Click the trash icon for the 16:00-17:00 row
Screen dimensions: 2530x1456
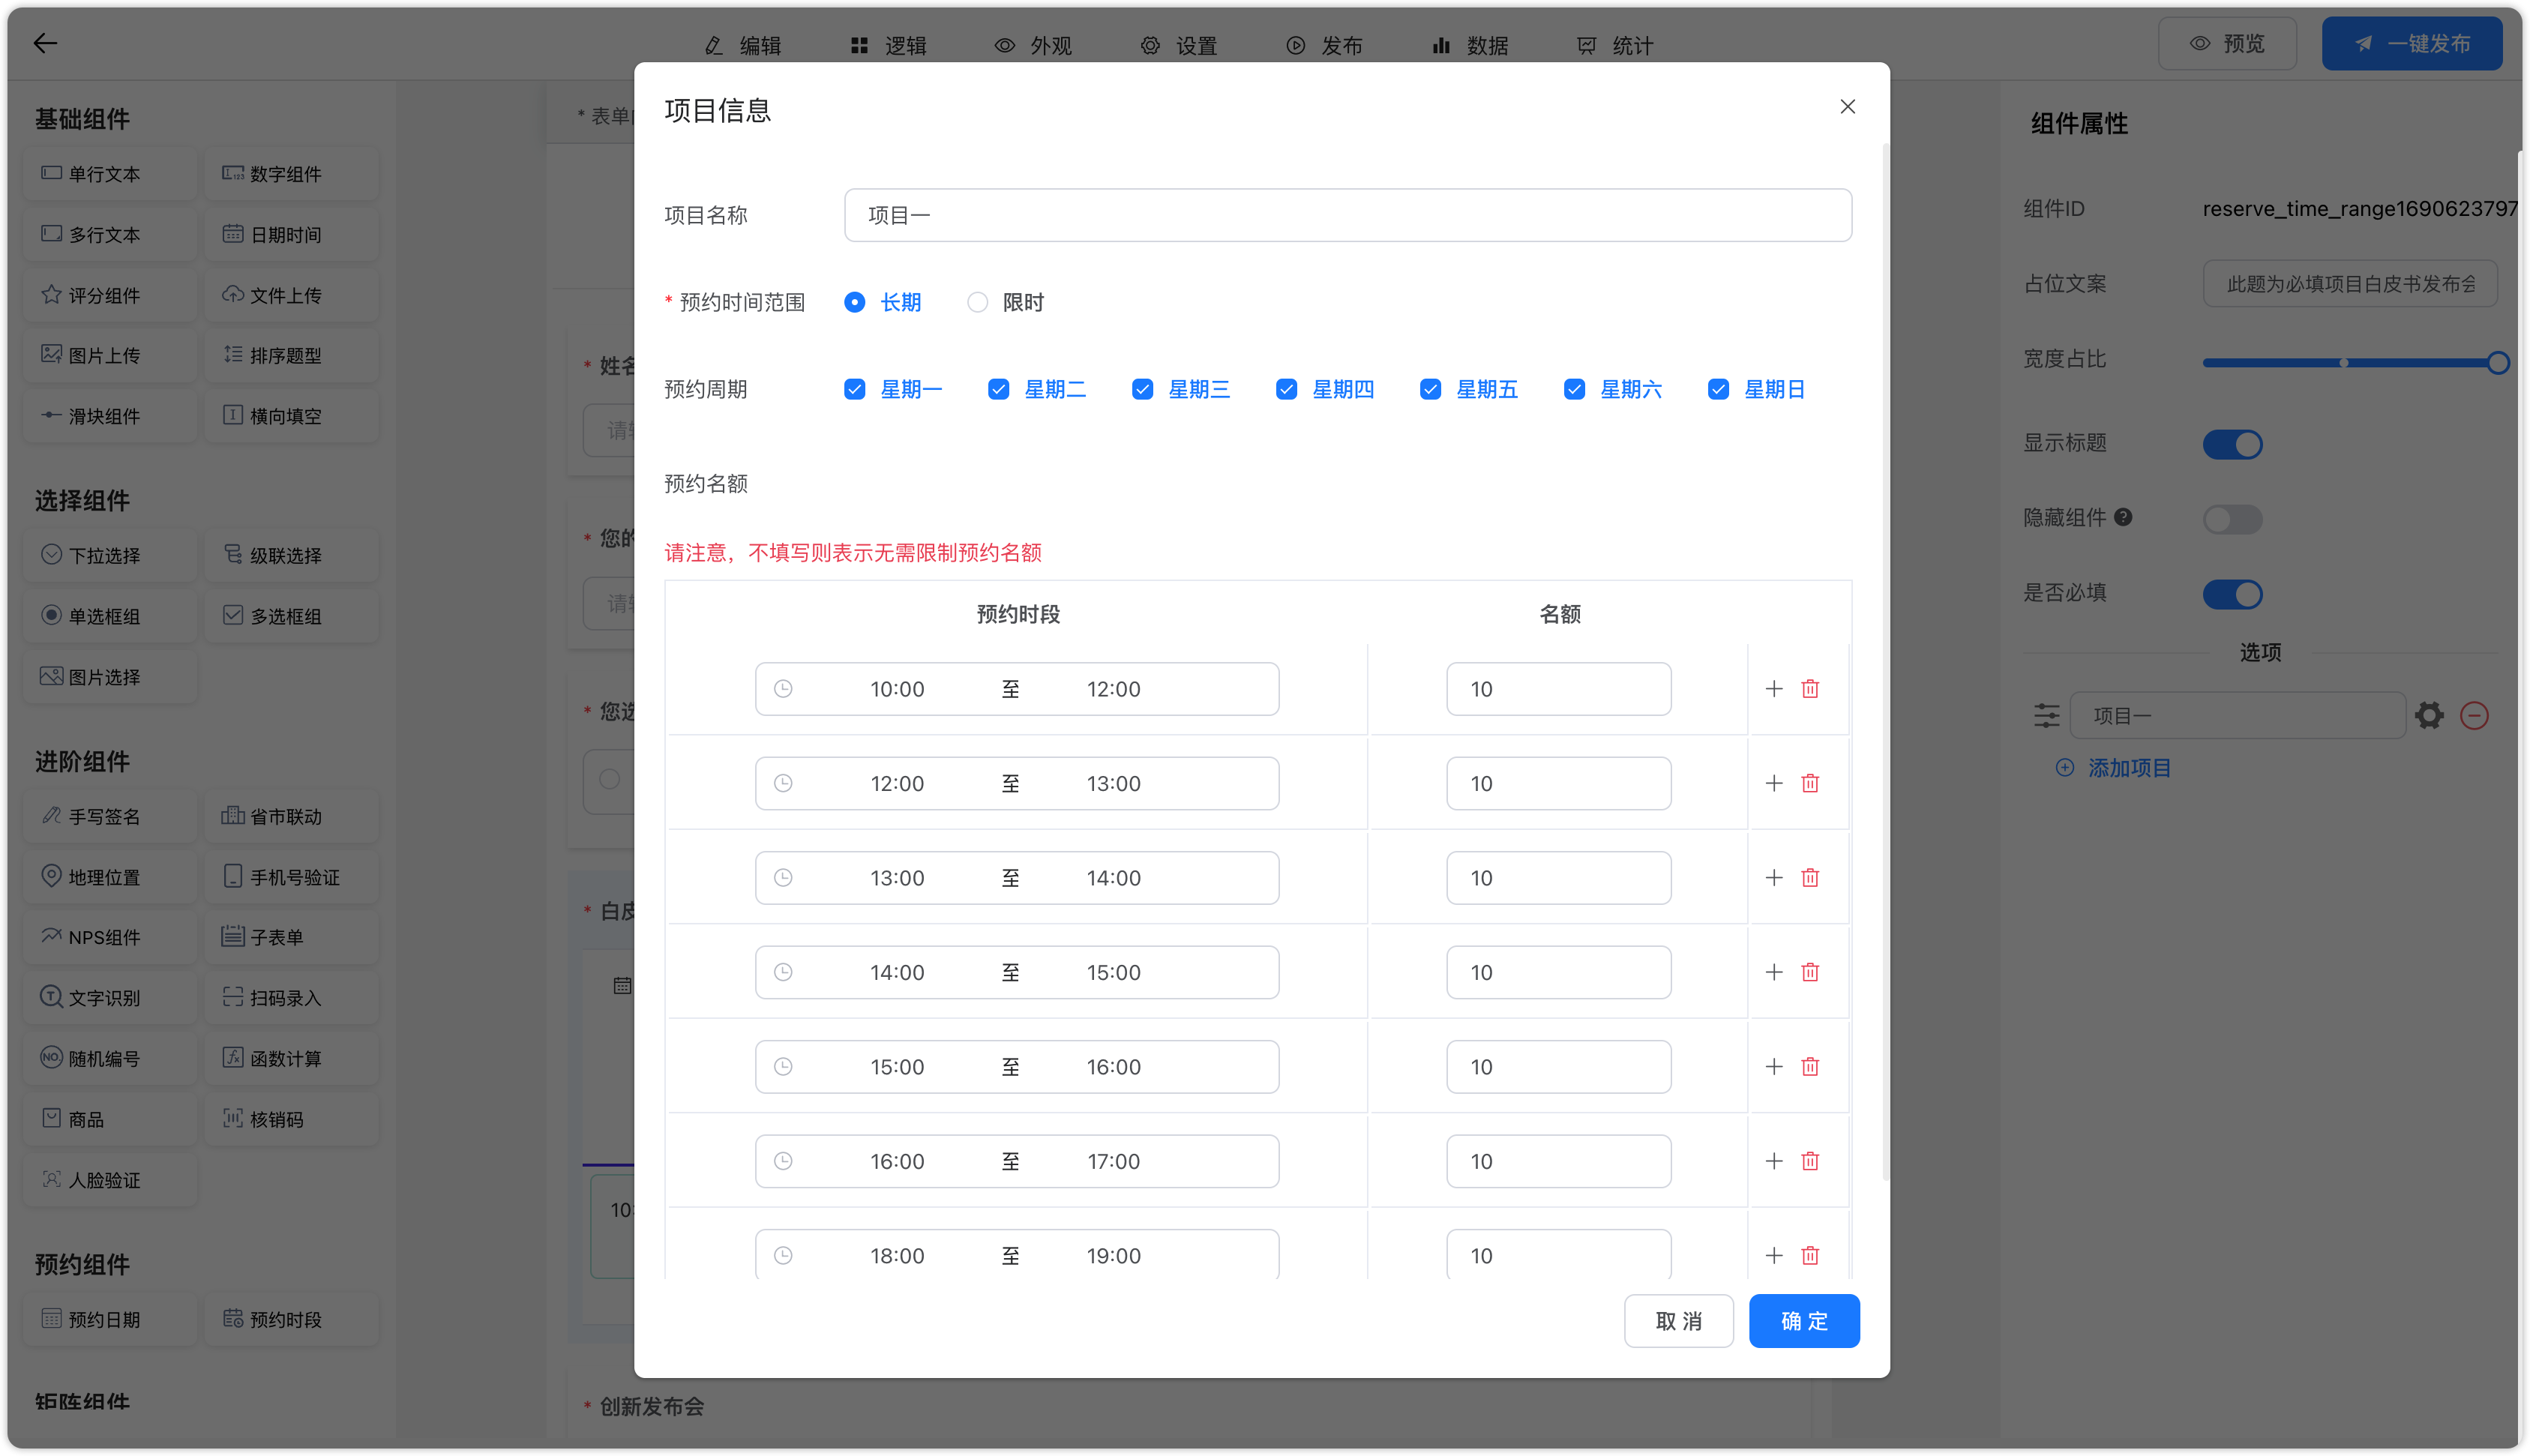point(1810,1161)
